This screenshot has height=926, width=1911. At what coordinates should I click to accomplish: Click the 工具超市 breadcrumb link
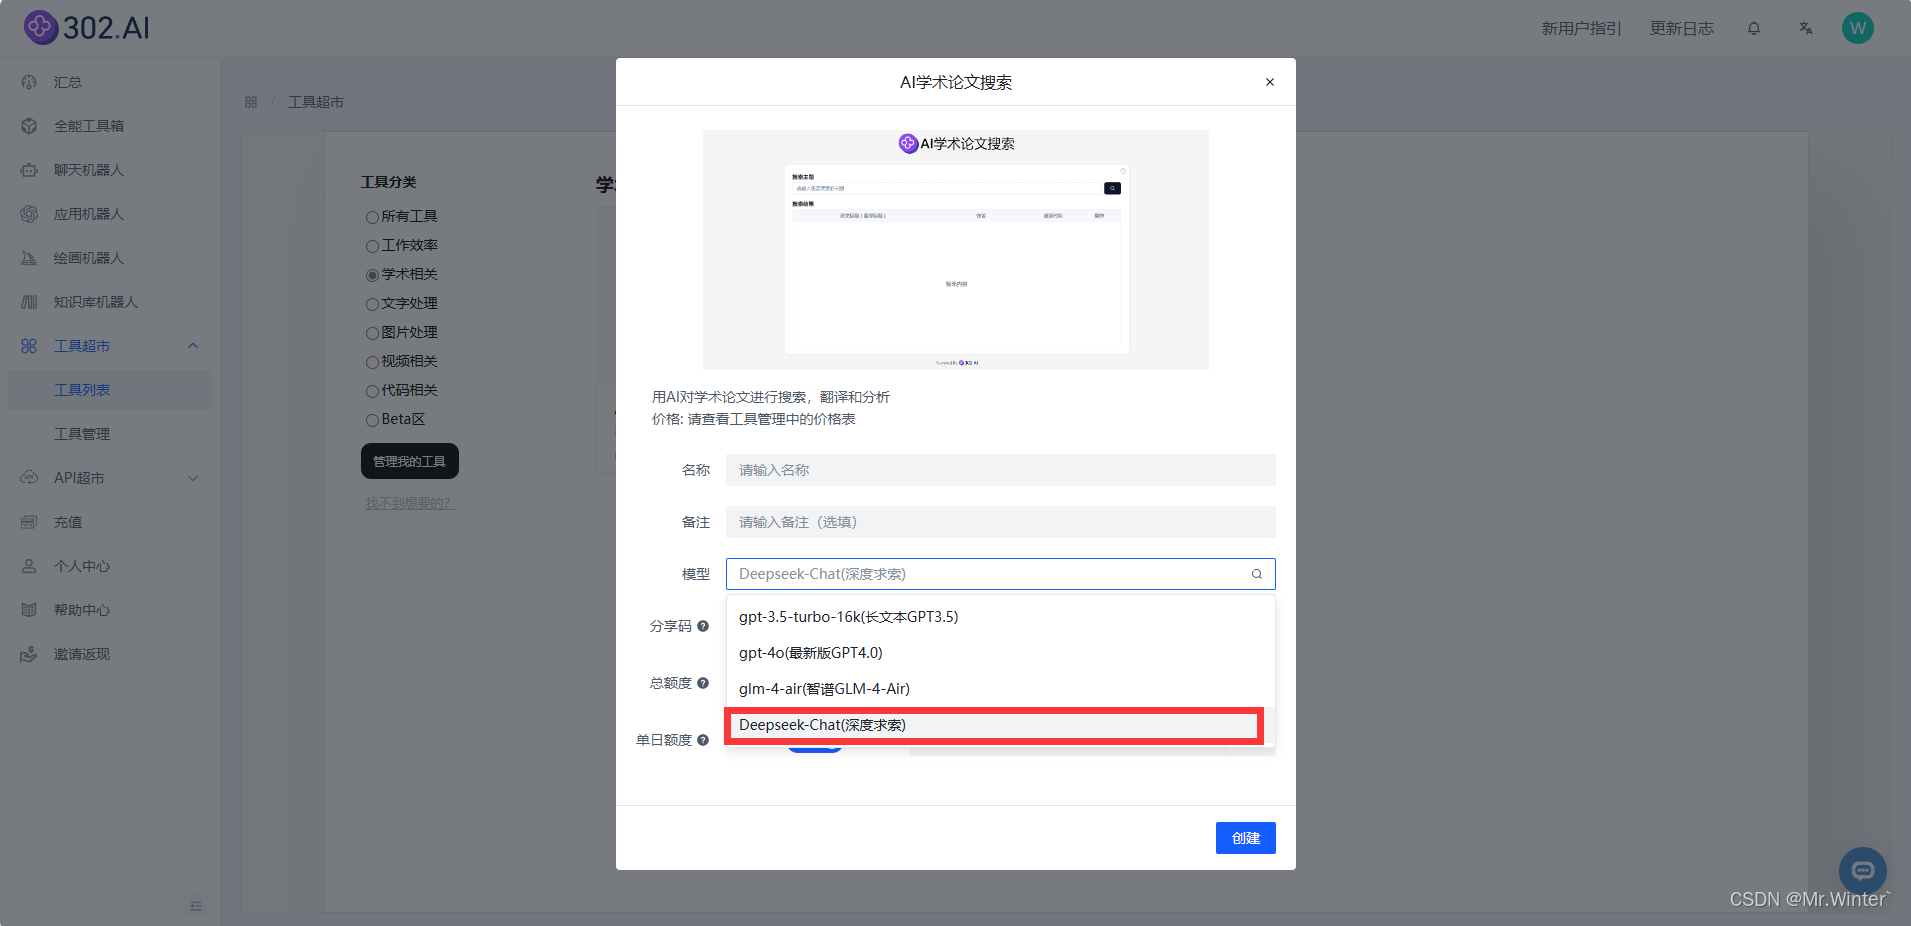(x=316, y=102)
